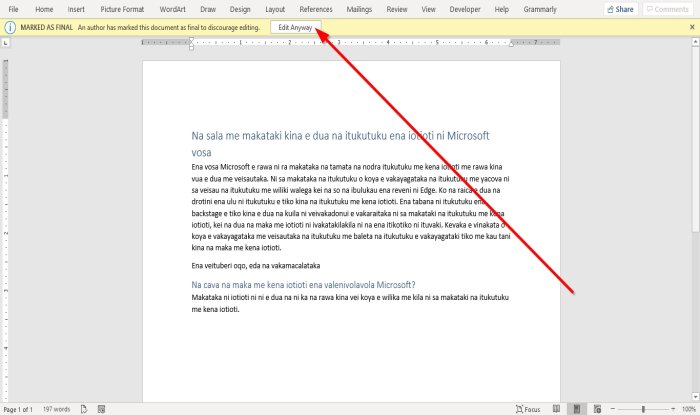Viewport: 700px width, 415px height.
Task: Switch to the Mailings tab
Action: (359, 9)
